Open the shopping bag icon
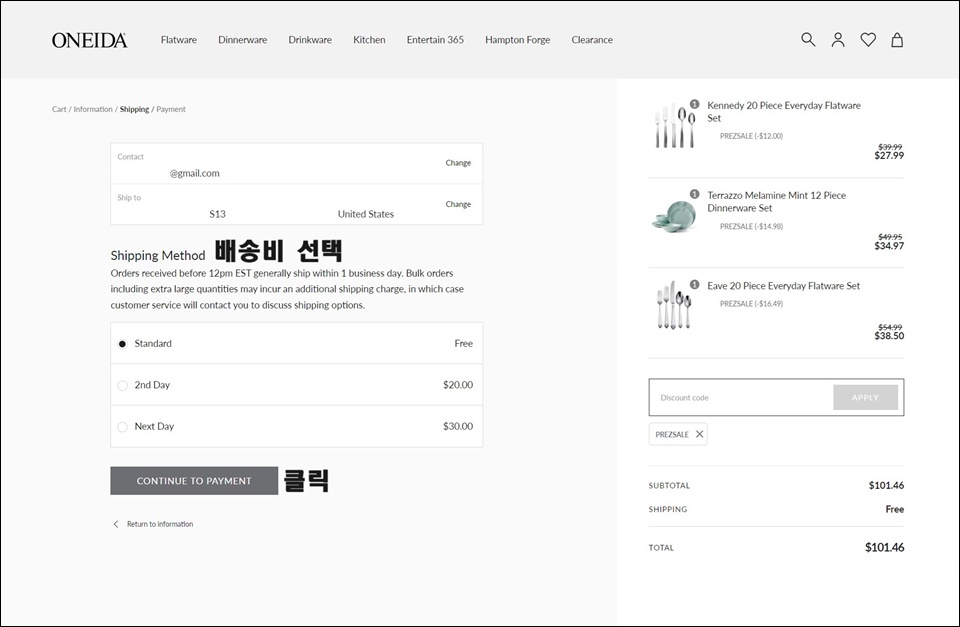The height and width of the screenshot is (627, 960). [897, 40]
